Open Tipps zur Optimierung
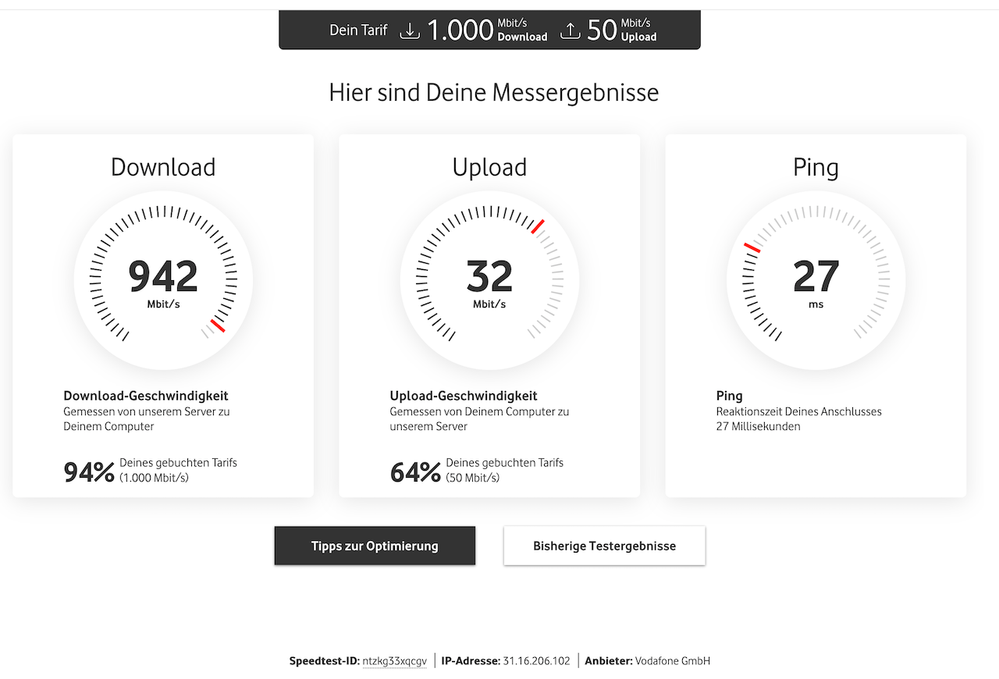The width and height of the screenshot is (999, 679). [x=375, y=546]
